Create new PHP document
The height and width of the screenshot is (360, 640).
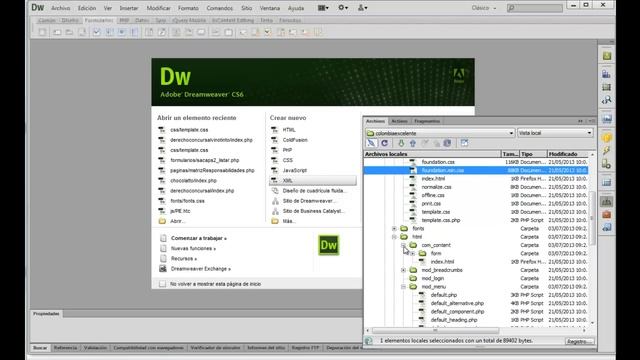click(x=287, y=150)
